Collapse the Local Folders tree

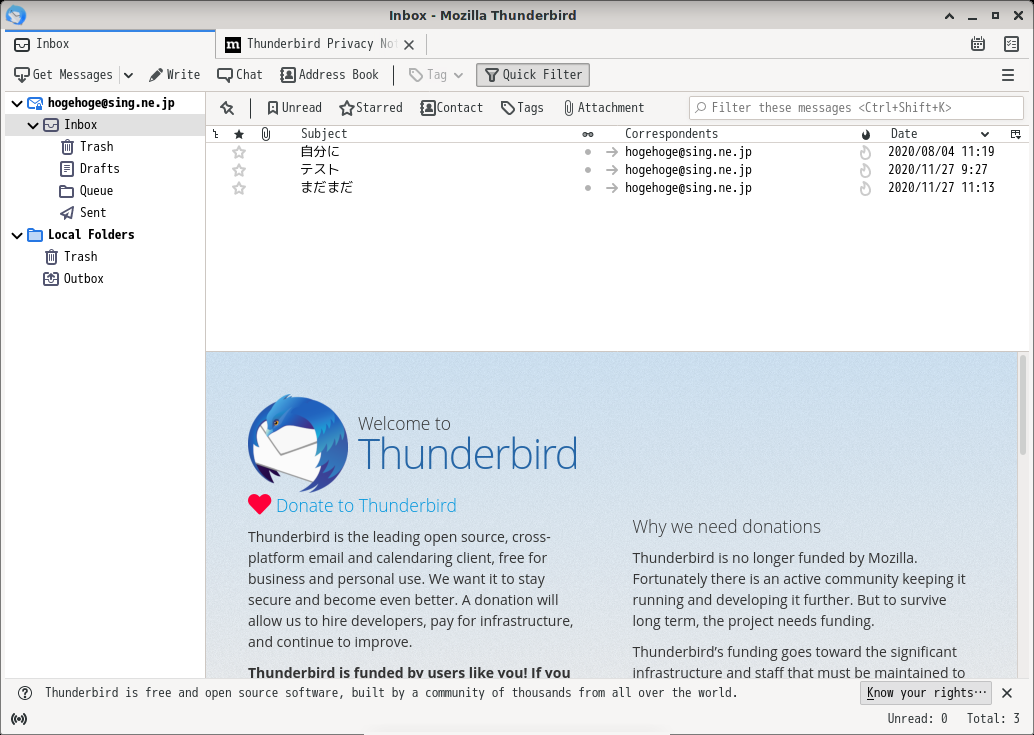click(17, 235)
